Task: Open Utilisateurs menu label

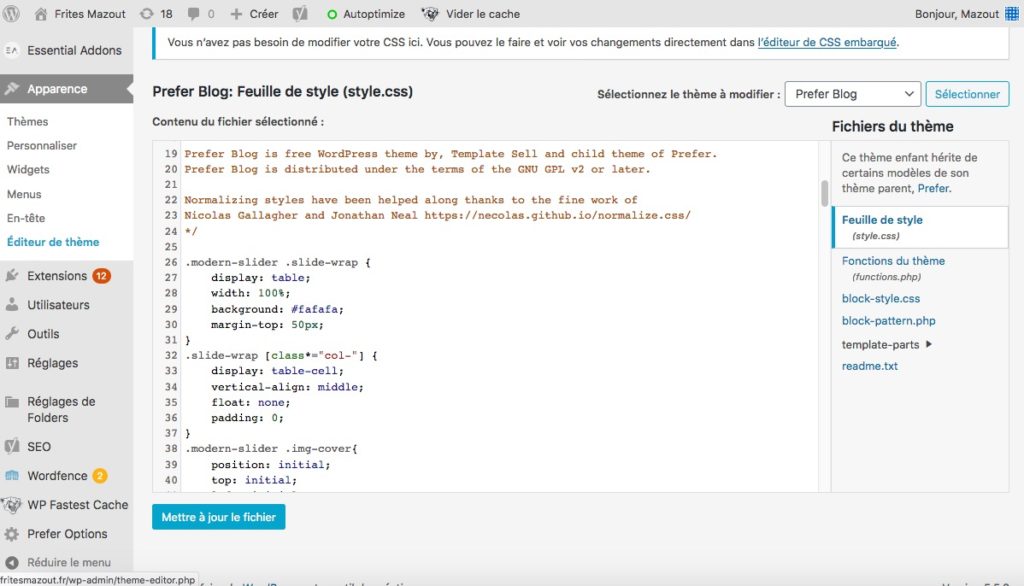Action: (x=58, y=304)
